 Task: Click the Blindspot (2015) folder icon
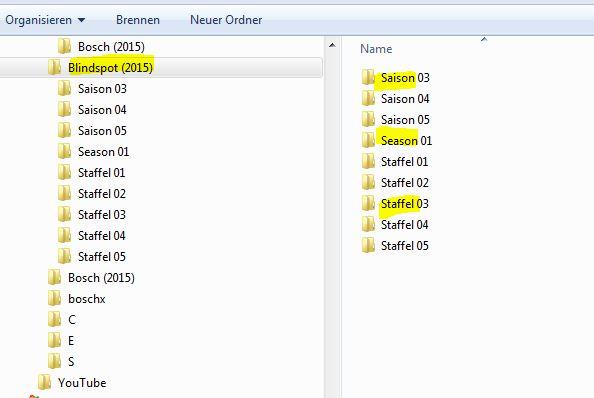pos(55,67)
